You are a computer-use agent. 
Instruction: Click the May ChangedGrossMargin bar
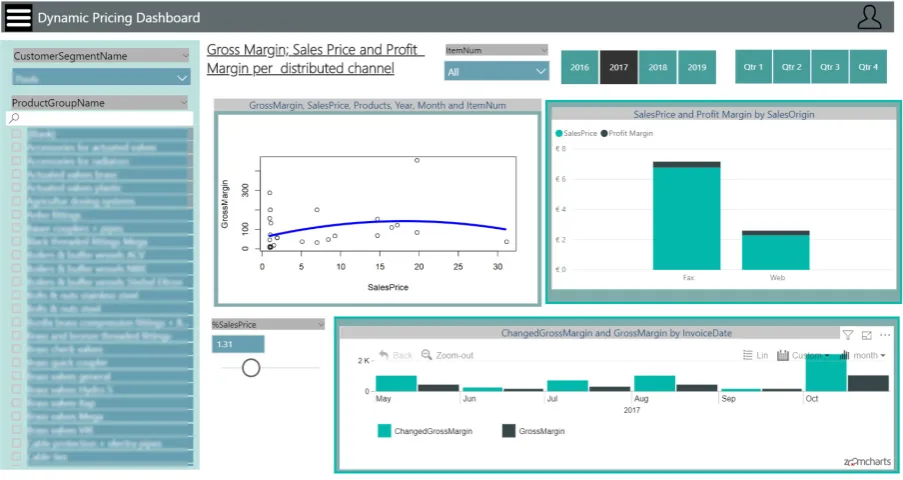click(x=396, y=384)
